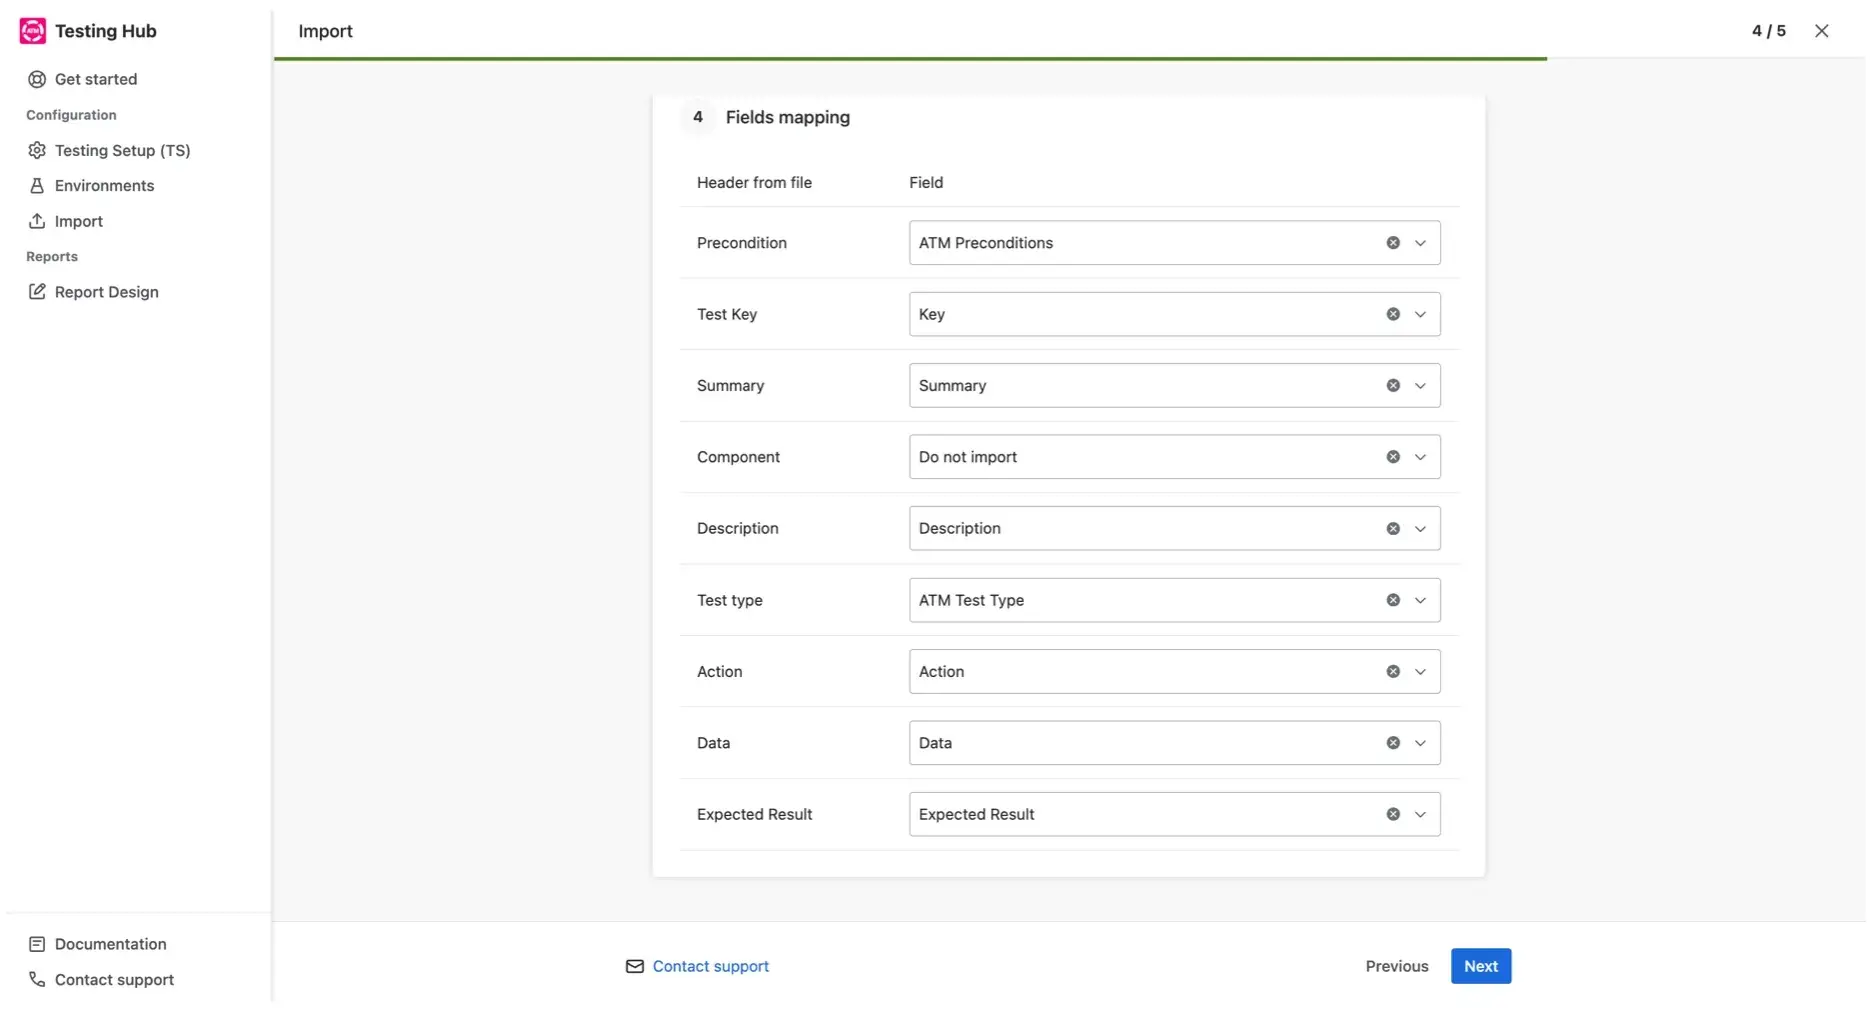
Task: Open the Expected Result field dropdown
Action: [x=1419, y=814]
